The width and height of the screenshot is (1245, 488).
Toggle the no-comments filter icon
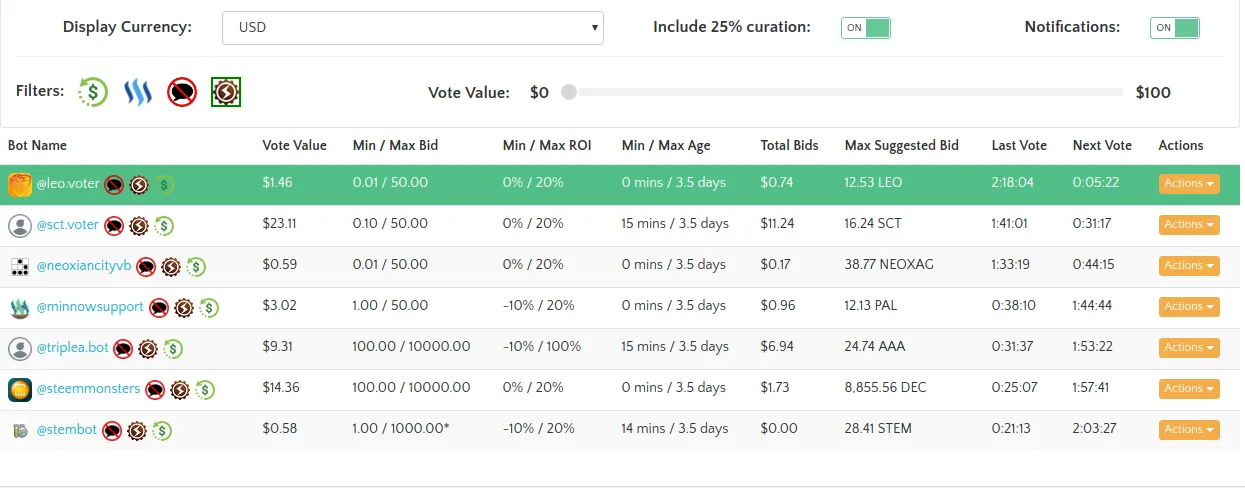[182, 92]
